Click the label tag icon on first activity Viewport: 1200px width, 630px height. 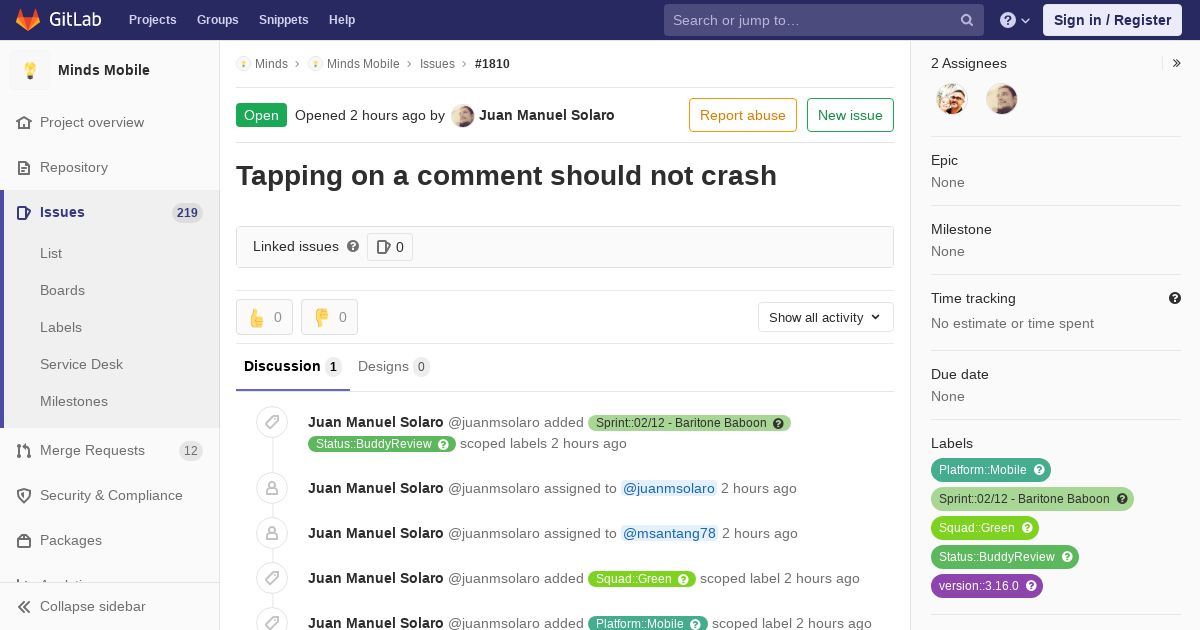(272, 422)
